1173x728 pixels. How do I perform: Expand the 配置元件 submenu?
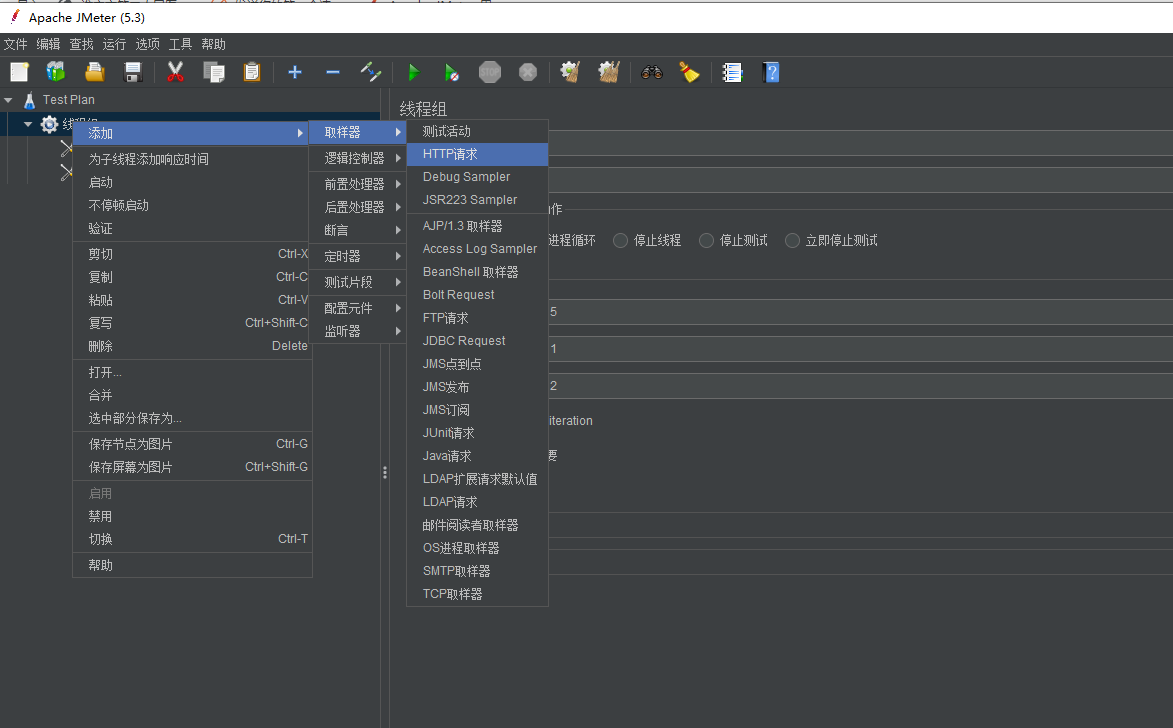coord(358,308)
